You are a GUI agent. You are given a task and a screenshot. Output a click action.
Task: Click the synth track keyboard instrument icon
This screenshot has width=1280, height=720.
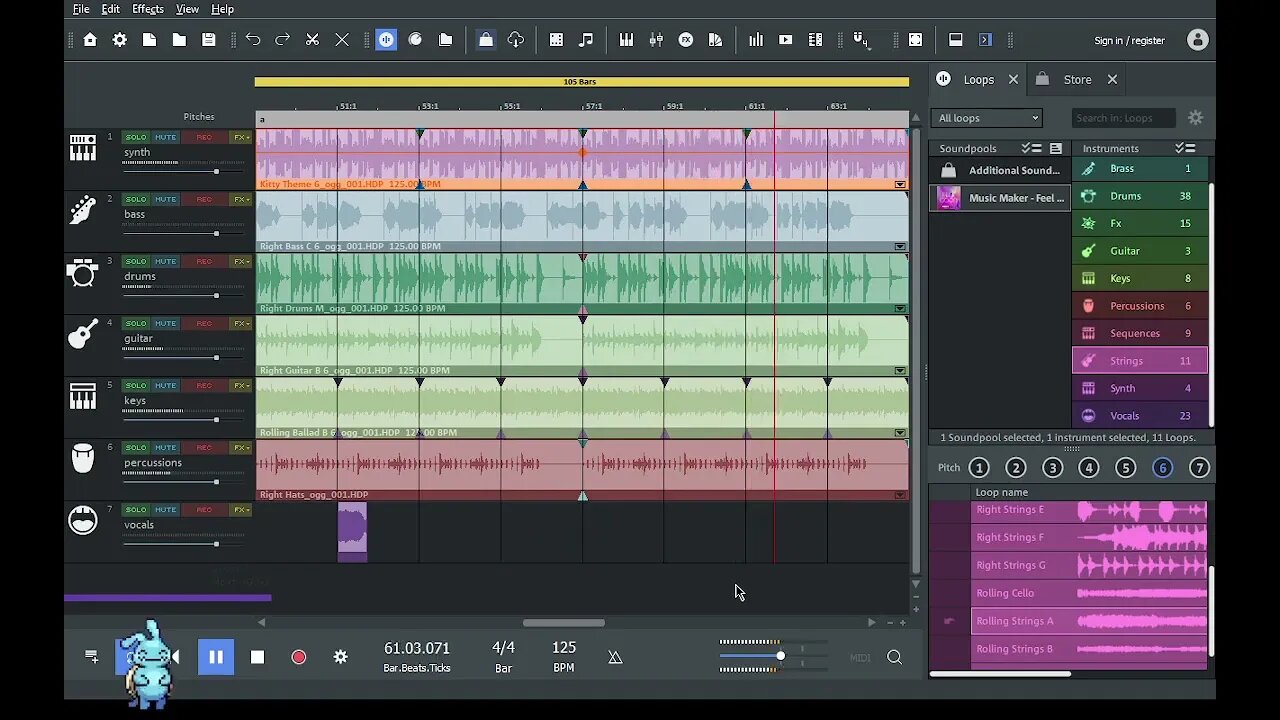click(x=83, y=148)
